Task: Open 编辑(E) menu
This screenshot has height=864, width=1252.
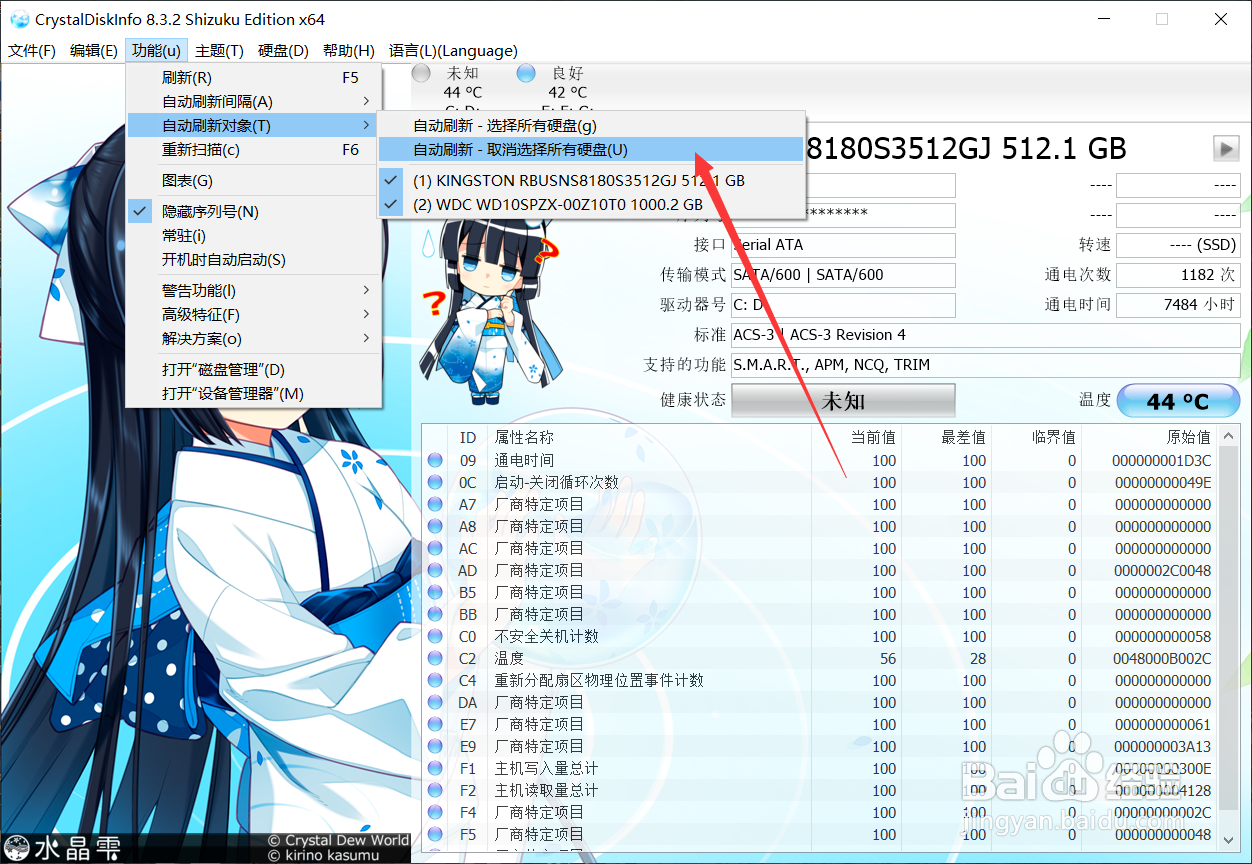Action: click(94, 51)
